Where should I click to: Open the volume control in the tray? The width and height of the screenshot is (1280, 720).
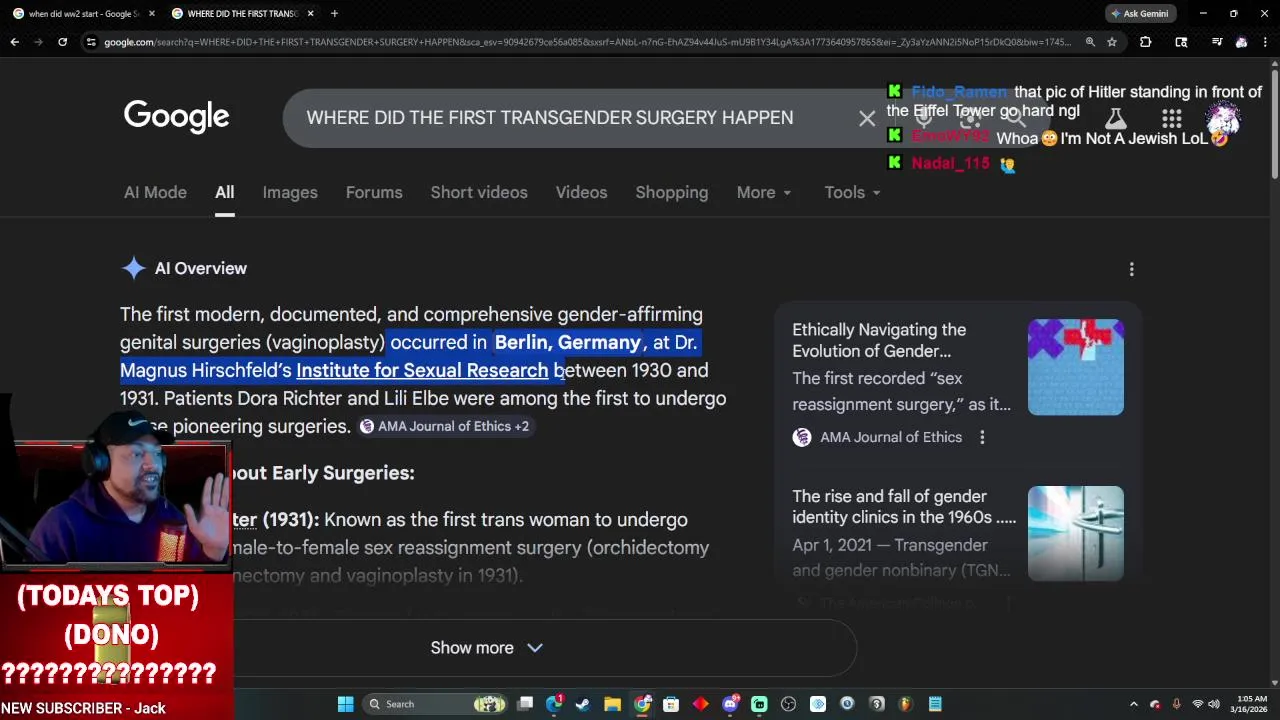1214,704
